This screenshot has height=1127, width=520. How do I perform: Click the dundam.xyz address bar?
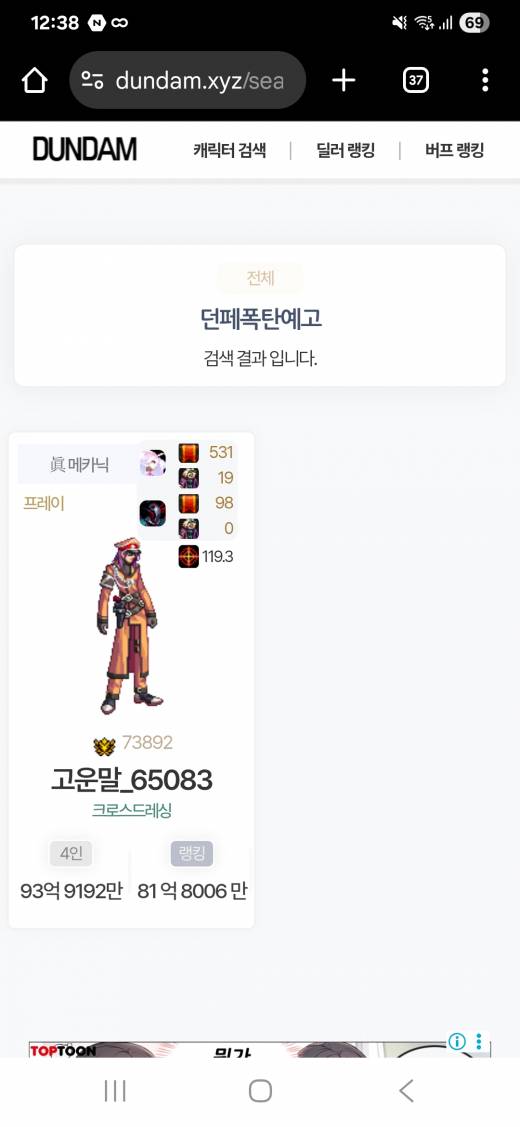tap(188, 80)
